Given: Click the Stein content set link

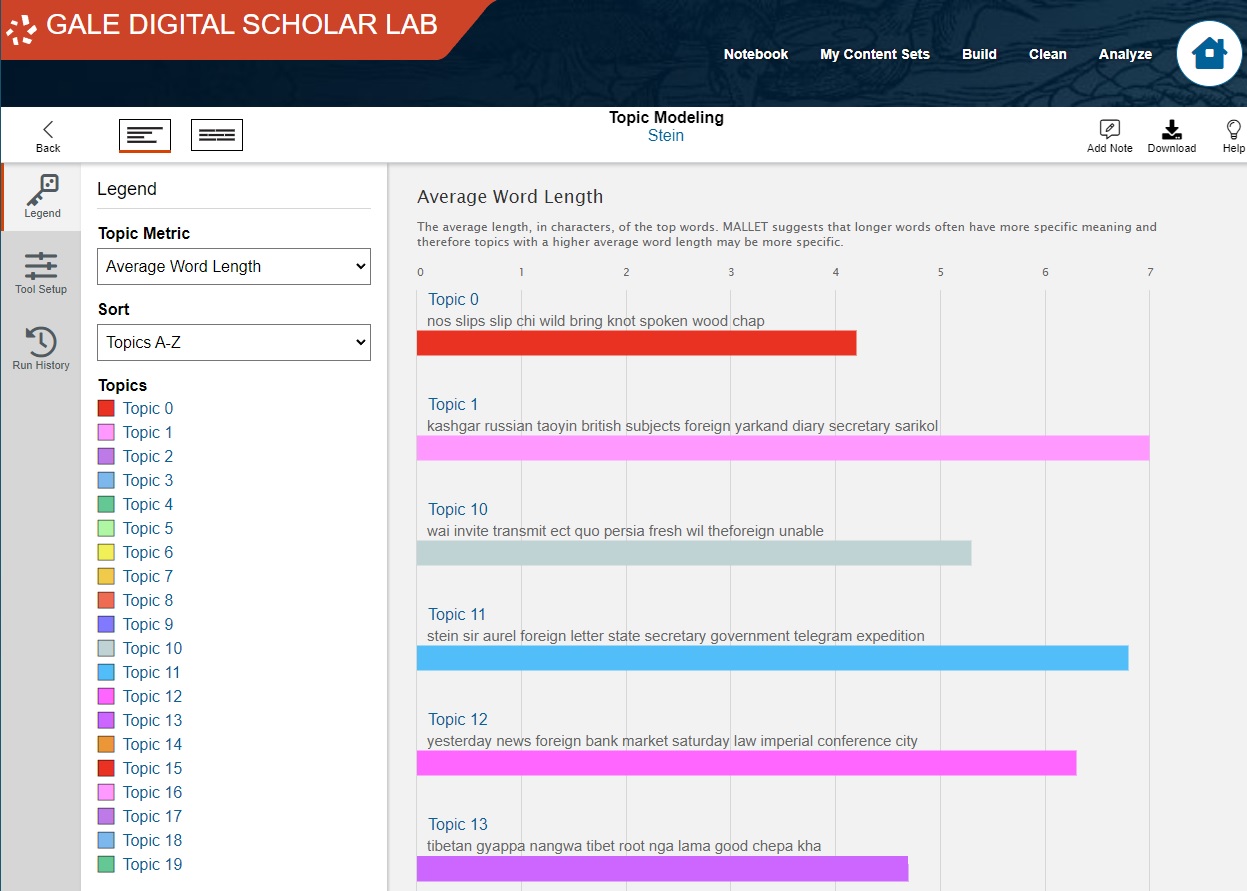Looking at the screenshot, I should pyautogui.click(x=666, y=136).
